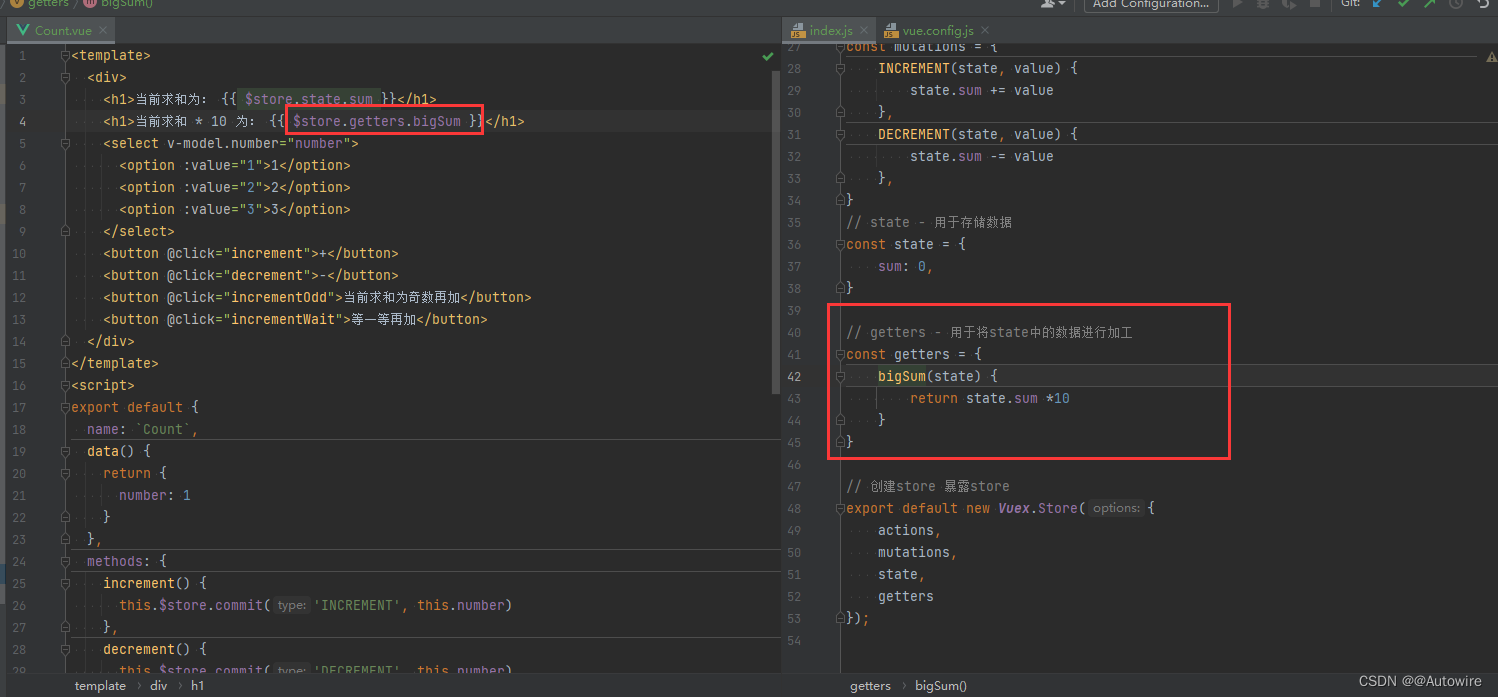This screenshot has width=1498, height=697.
Task: Click 'number: 1' in data return
Action: click(x=155, y=496)
